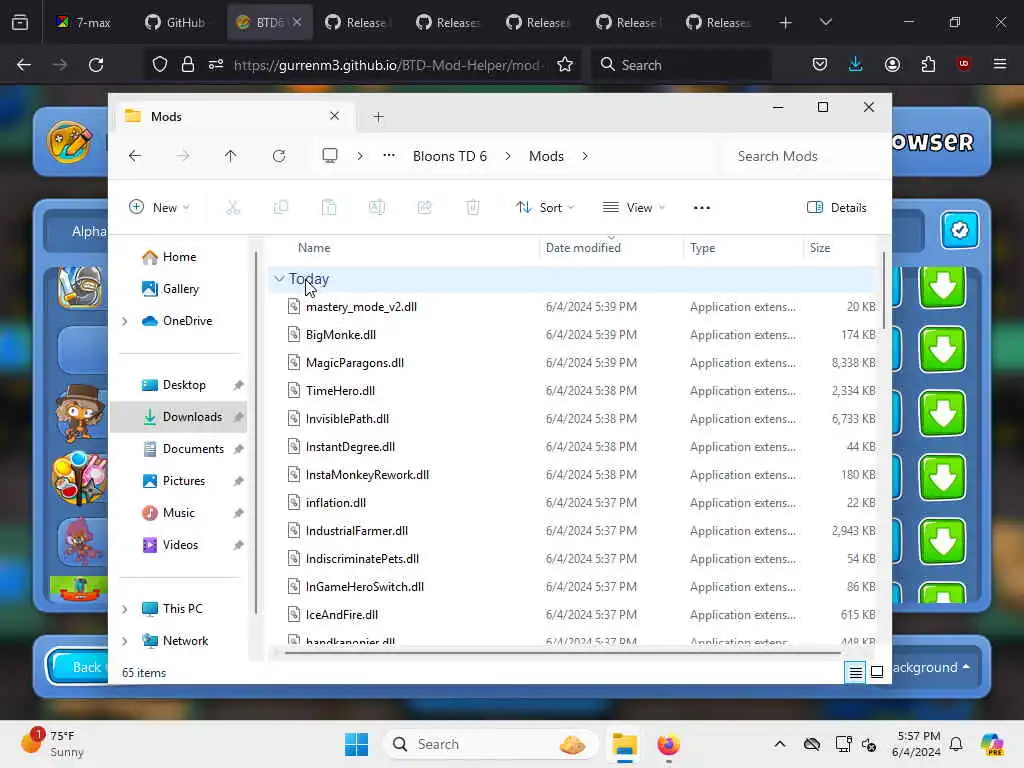Image resolution: width=1024 pixels, height=768 pixels.
Task: Reload the Firefox page
Action: pyautogui.click(x=96, y=65)
